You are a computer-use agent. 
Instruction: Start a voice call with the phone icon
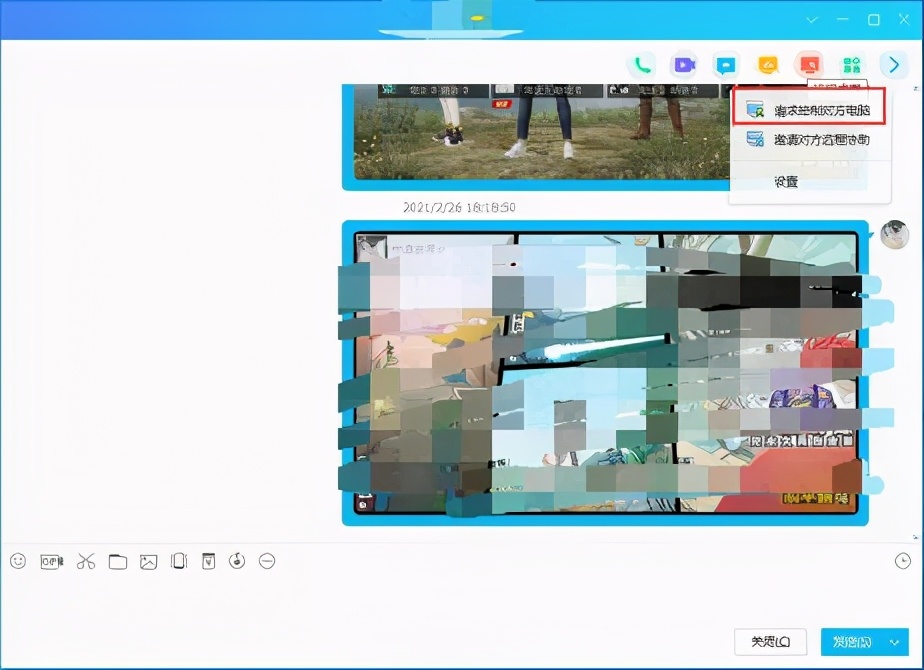click(642, 65)
